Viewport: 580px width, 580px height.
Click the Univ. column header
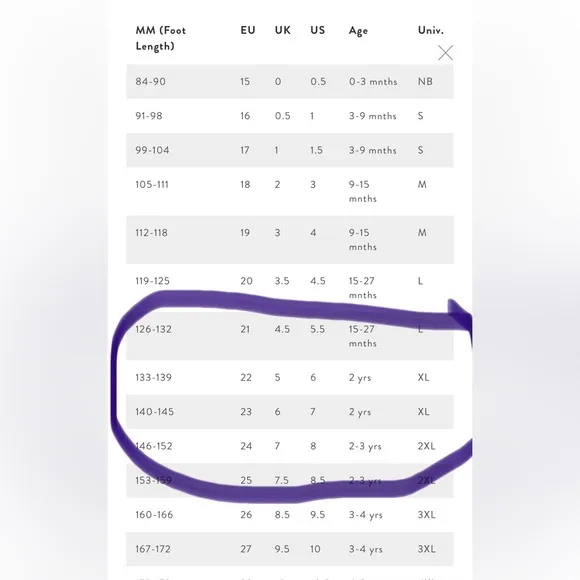click(431, 30)
